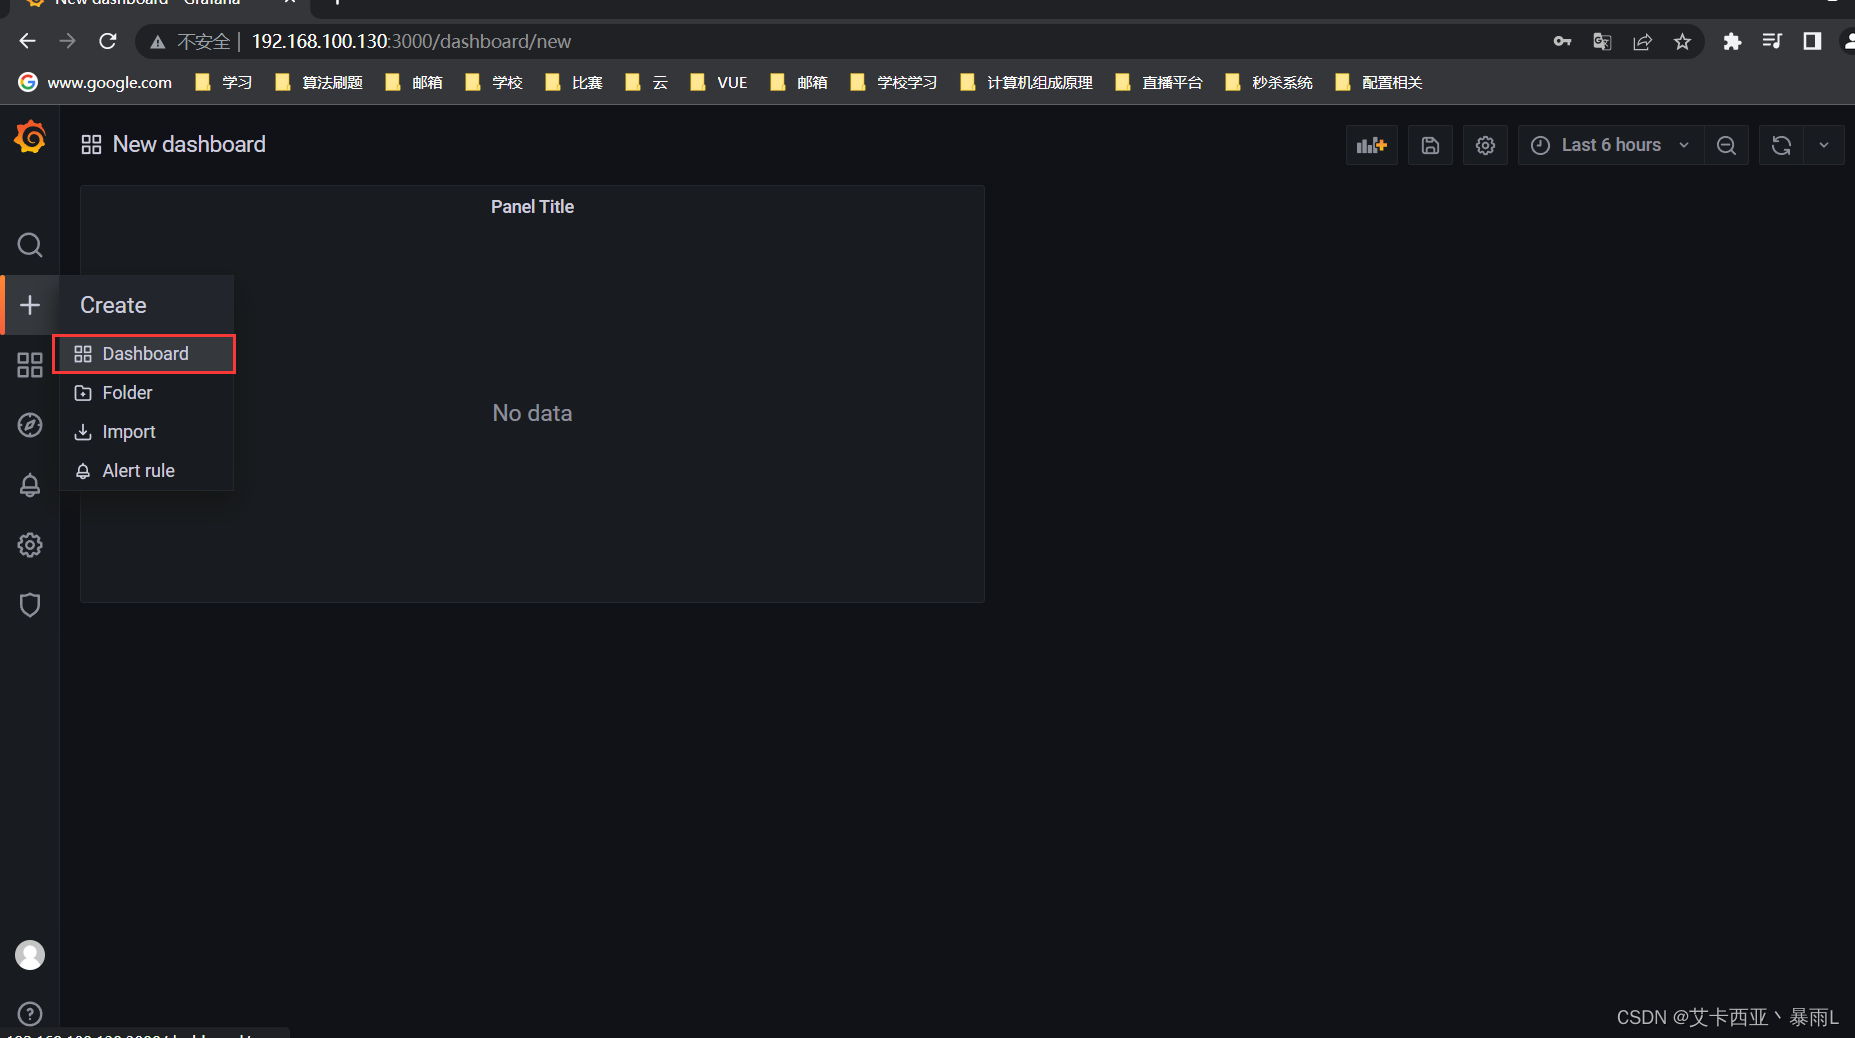Open the 学校学习 bookmark folder
The image size is (1855, 1038).
click(894, 82)
